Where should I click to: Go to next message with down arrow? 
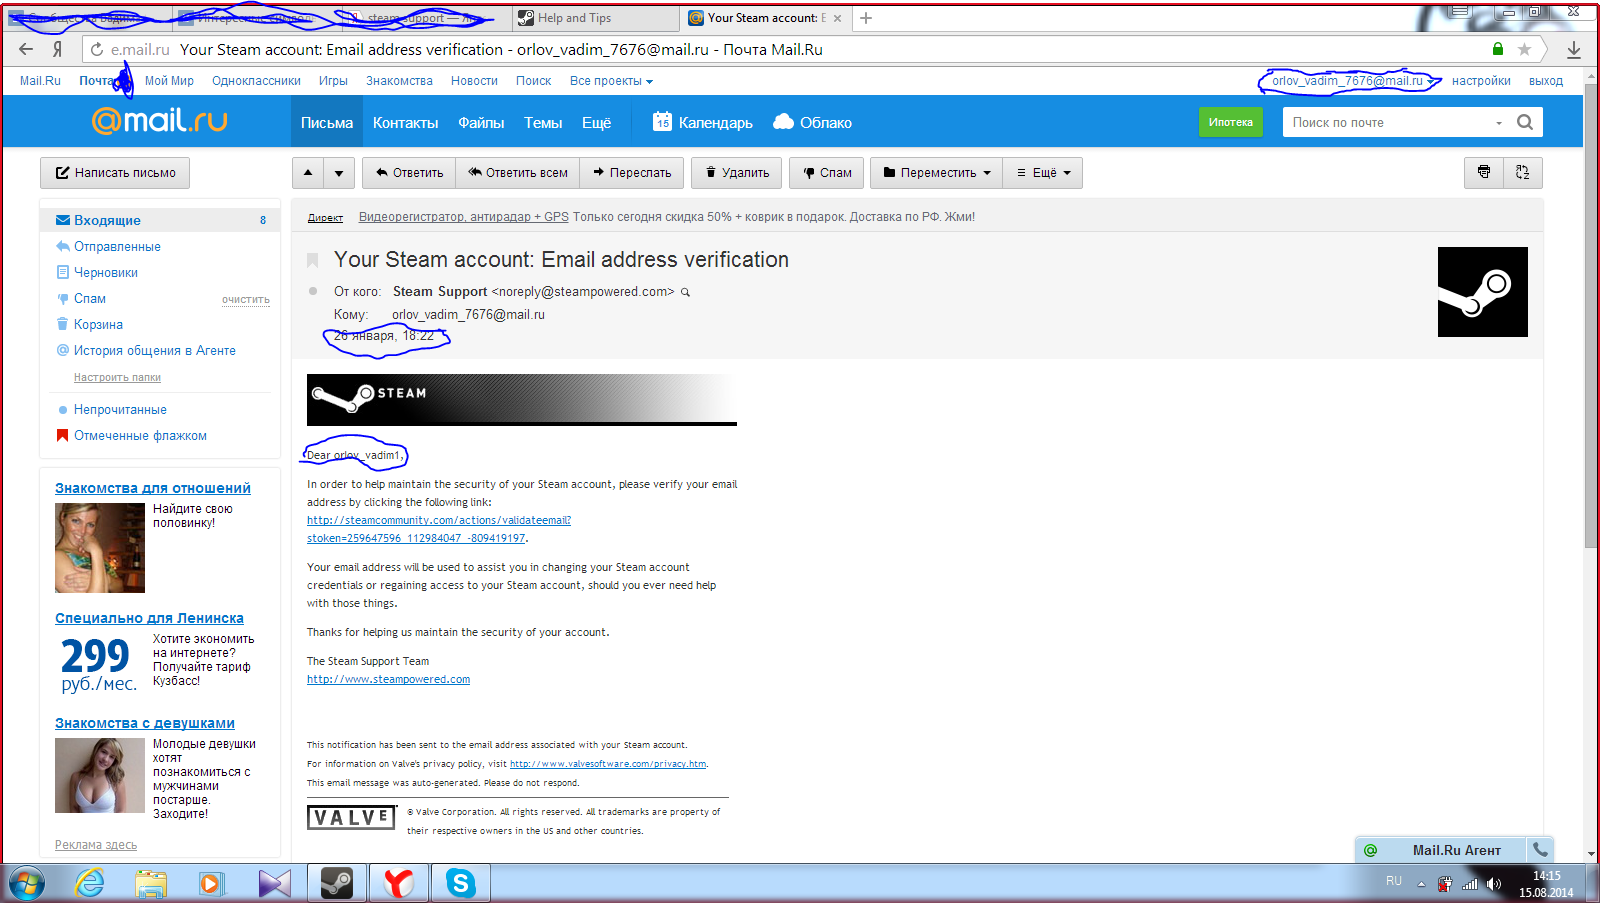click(x=339, y=173)
